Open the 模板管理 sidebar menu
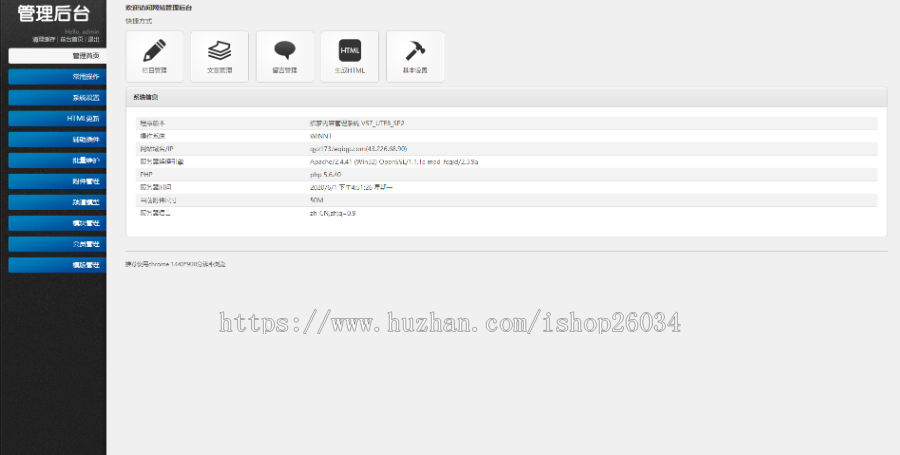Image resolution: width=900 pixels, height=455 pixels. [57, 265]
